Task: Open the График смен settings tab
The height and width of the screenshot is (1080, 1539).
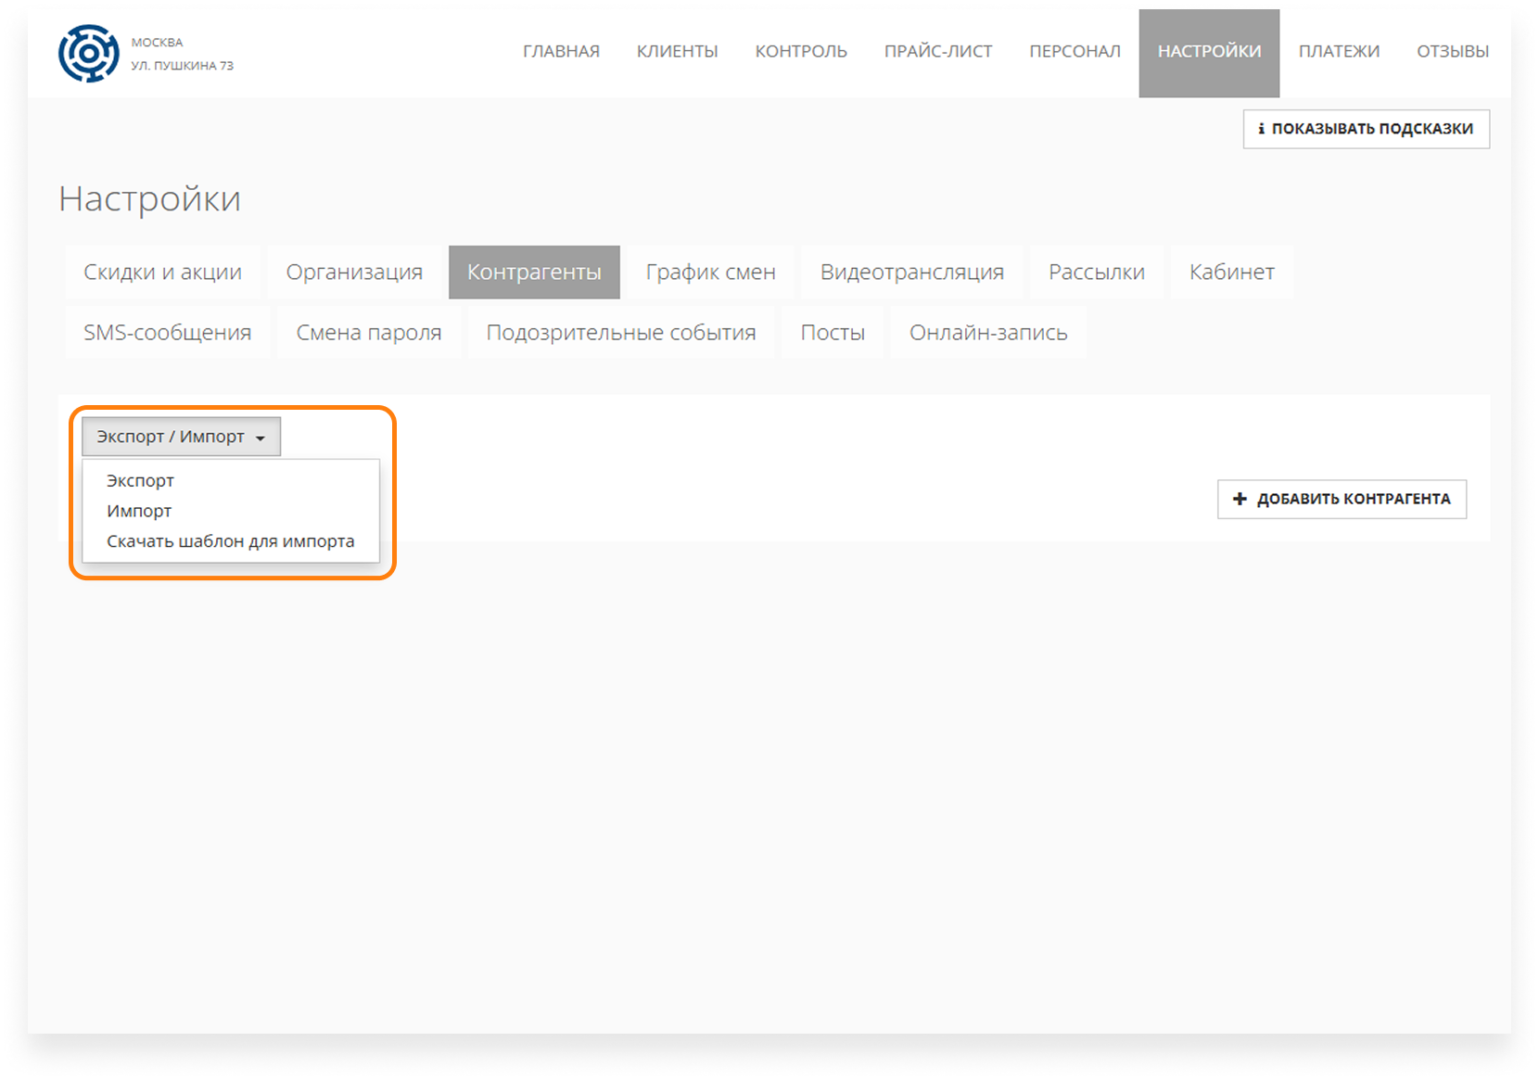Action: (x=710, y=272)
